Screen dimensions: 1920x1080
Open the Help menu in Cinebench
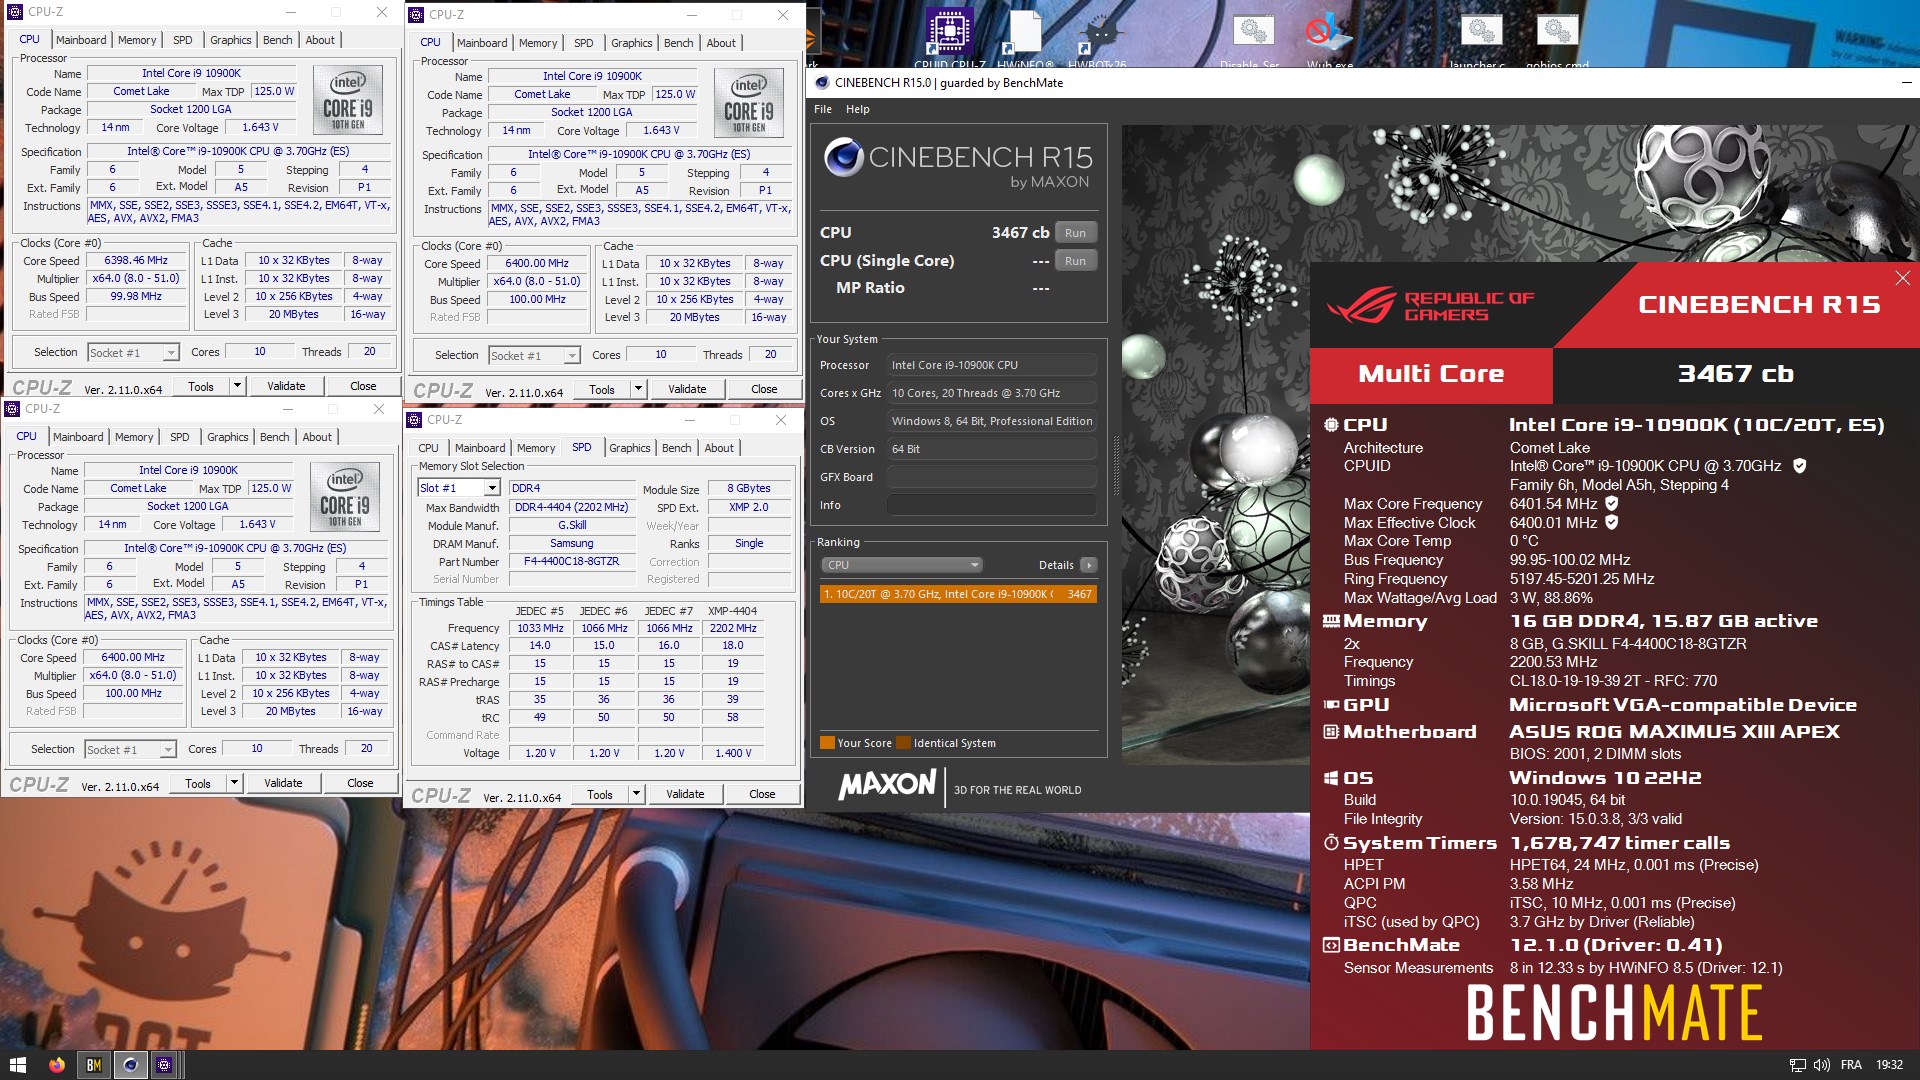tap(857, 109)
